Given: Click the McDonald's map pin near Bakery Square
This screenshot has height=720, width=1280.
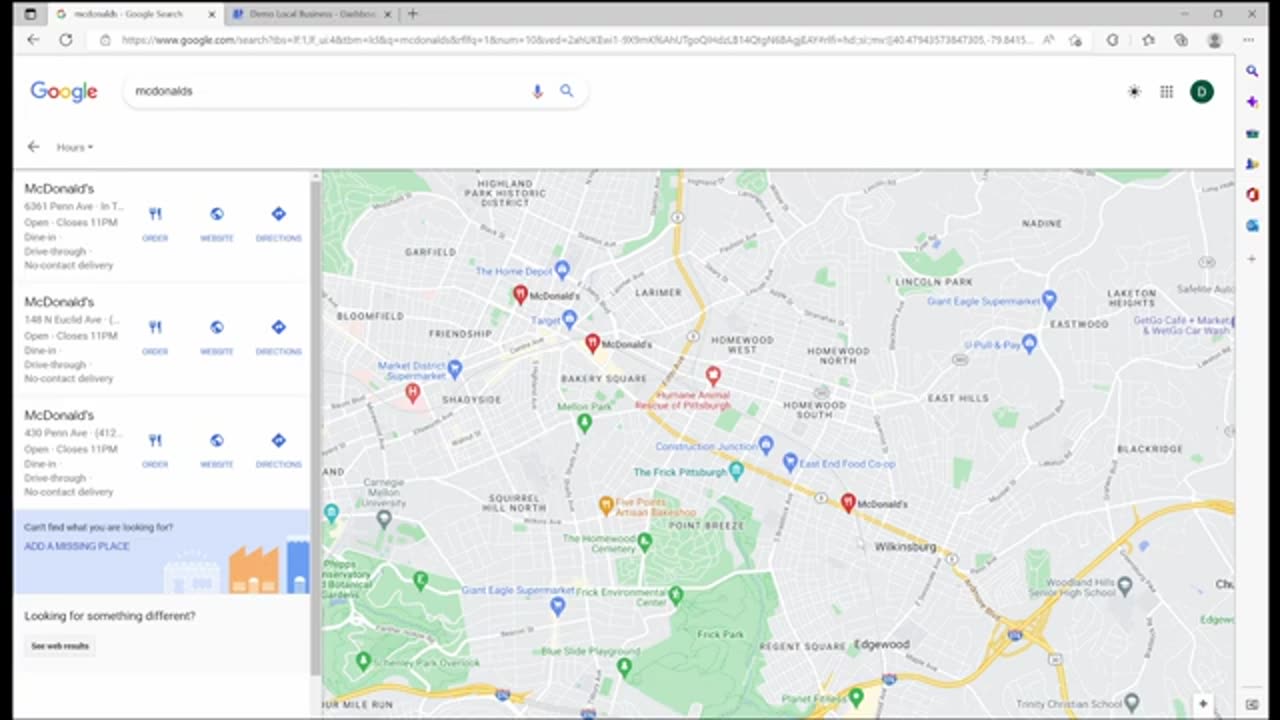Looking at the screenshot, I should point(592,344).
